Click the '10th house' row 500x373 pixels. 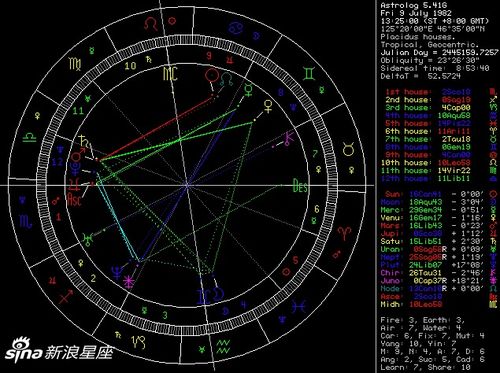coord(439,163)
